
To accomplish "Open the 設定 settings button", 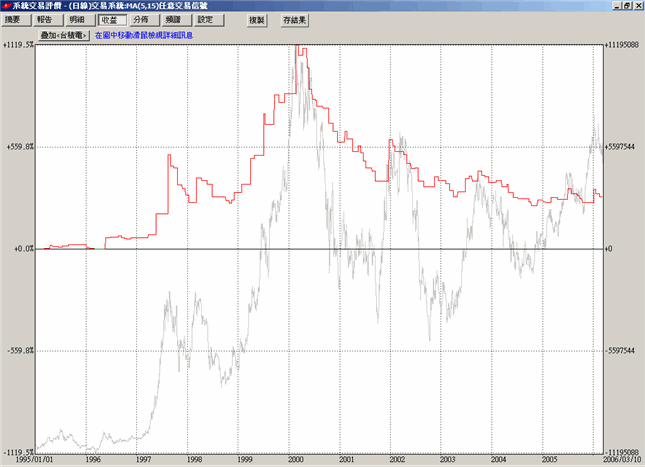I will (x=205, y=19).
